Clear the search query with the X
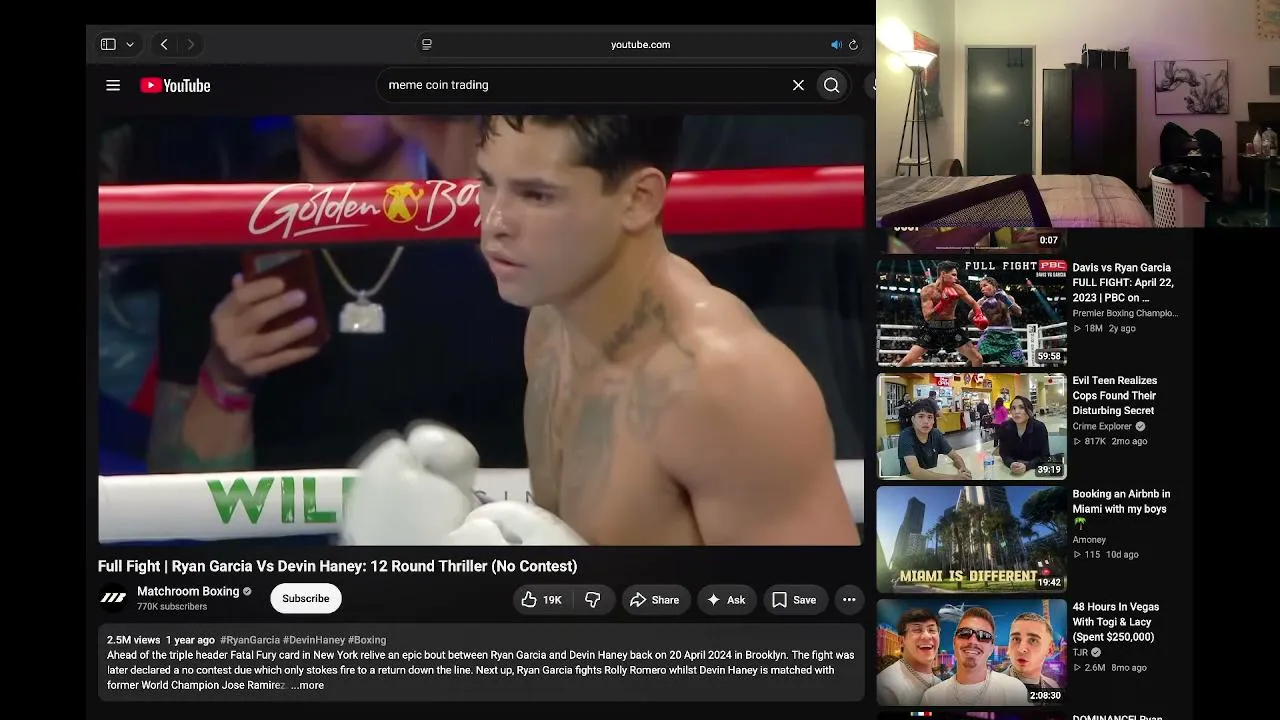 [x=798, y=85]
